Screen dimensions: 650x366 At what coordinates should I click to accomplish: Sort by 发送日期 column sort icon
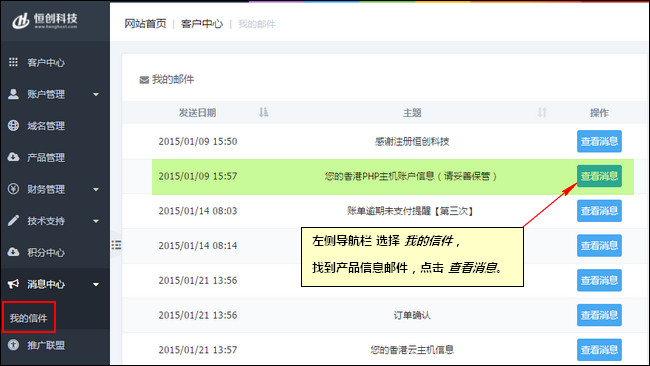(264, 112)
